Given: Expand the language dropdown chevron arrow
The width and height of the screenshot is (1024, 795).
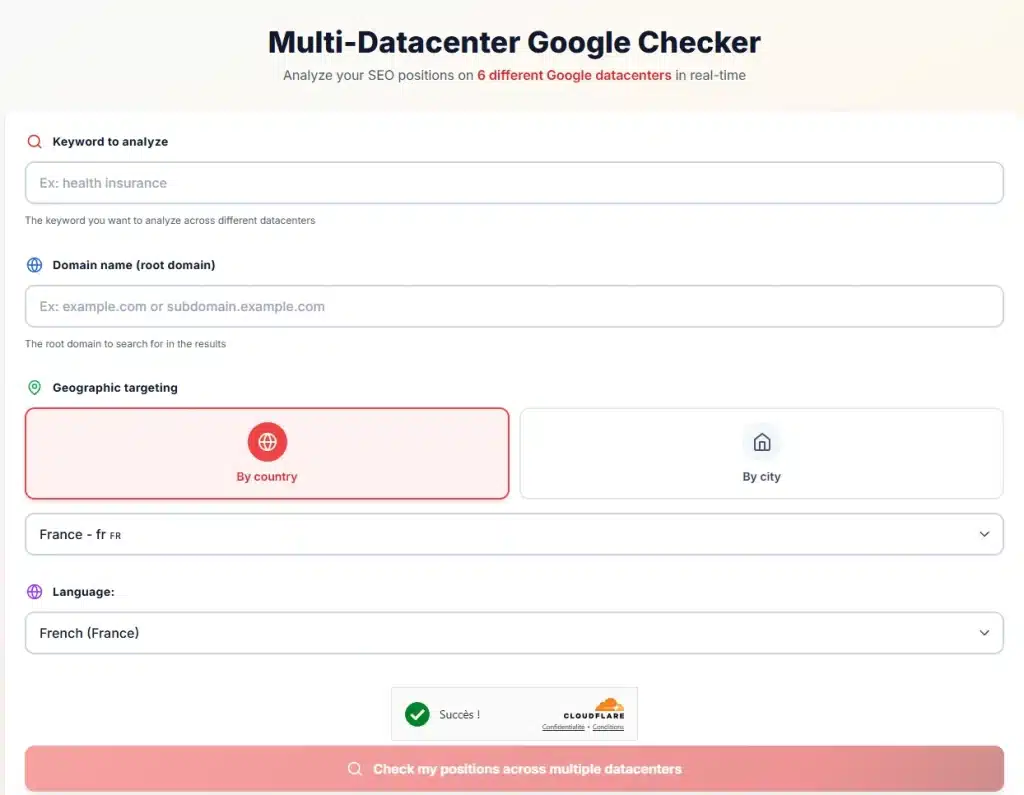Looking at the screenshot, I should (984, 633).
